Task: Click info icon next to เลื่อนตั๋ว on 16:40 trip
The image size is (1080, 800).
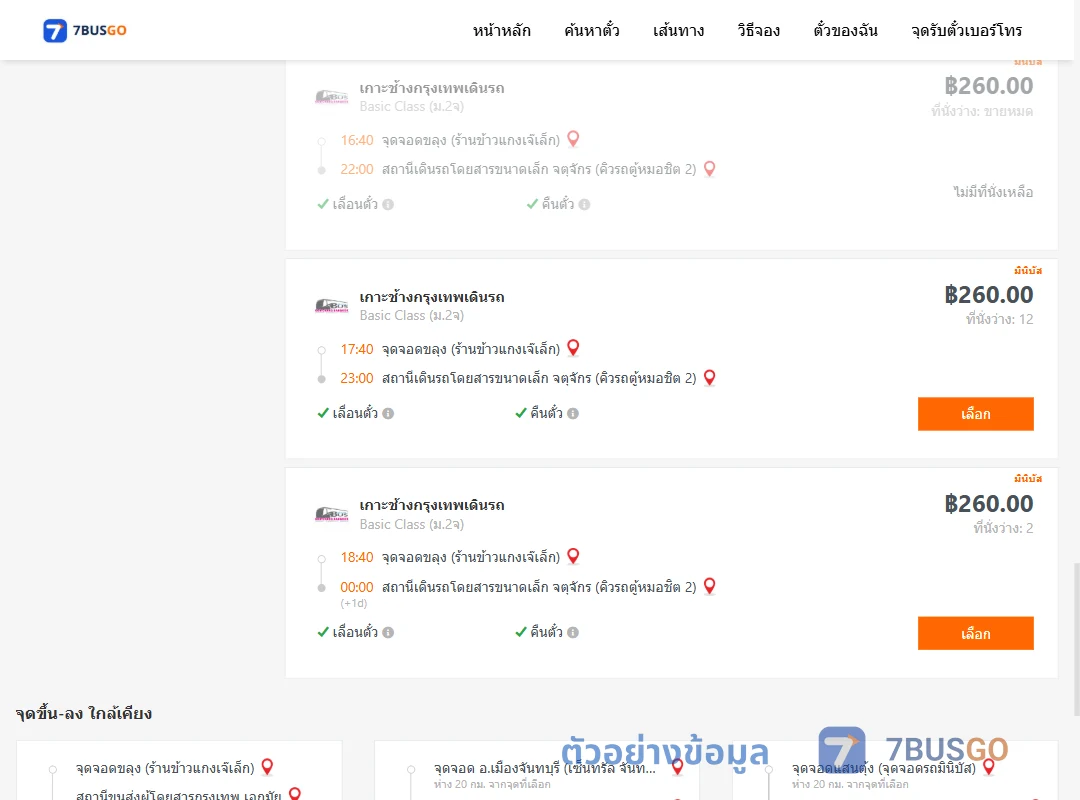Action: click(x=388, y=205)
